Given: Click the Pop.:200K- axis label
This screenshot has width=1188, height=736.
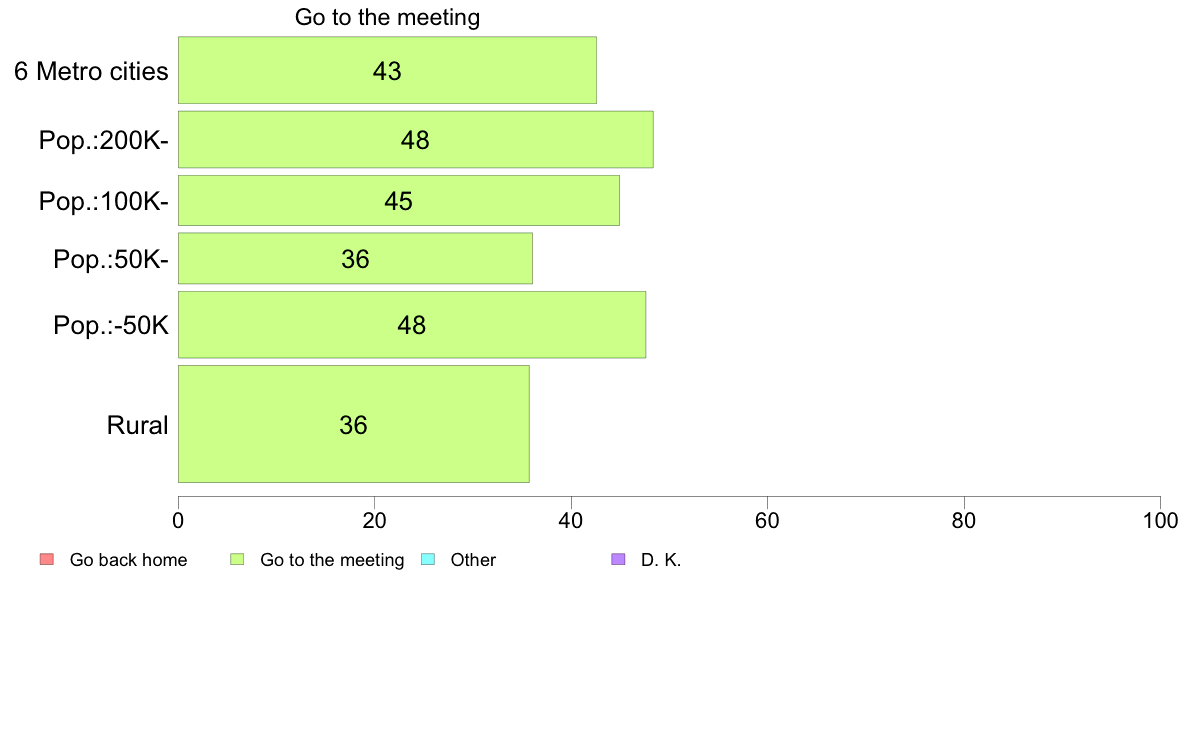Looking at the screenshot, I should pyautogui.click(x=104, y=140).
